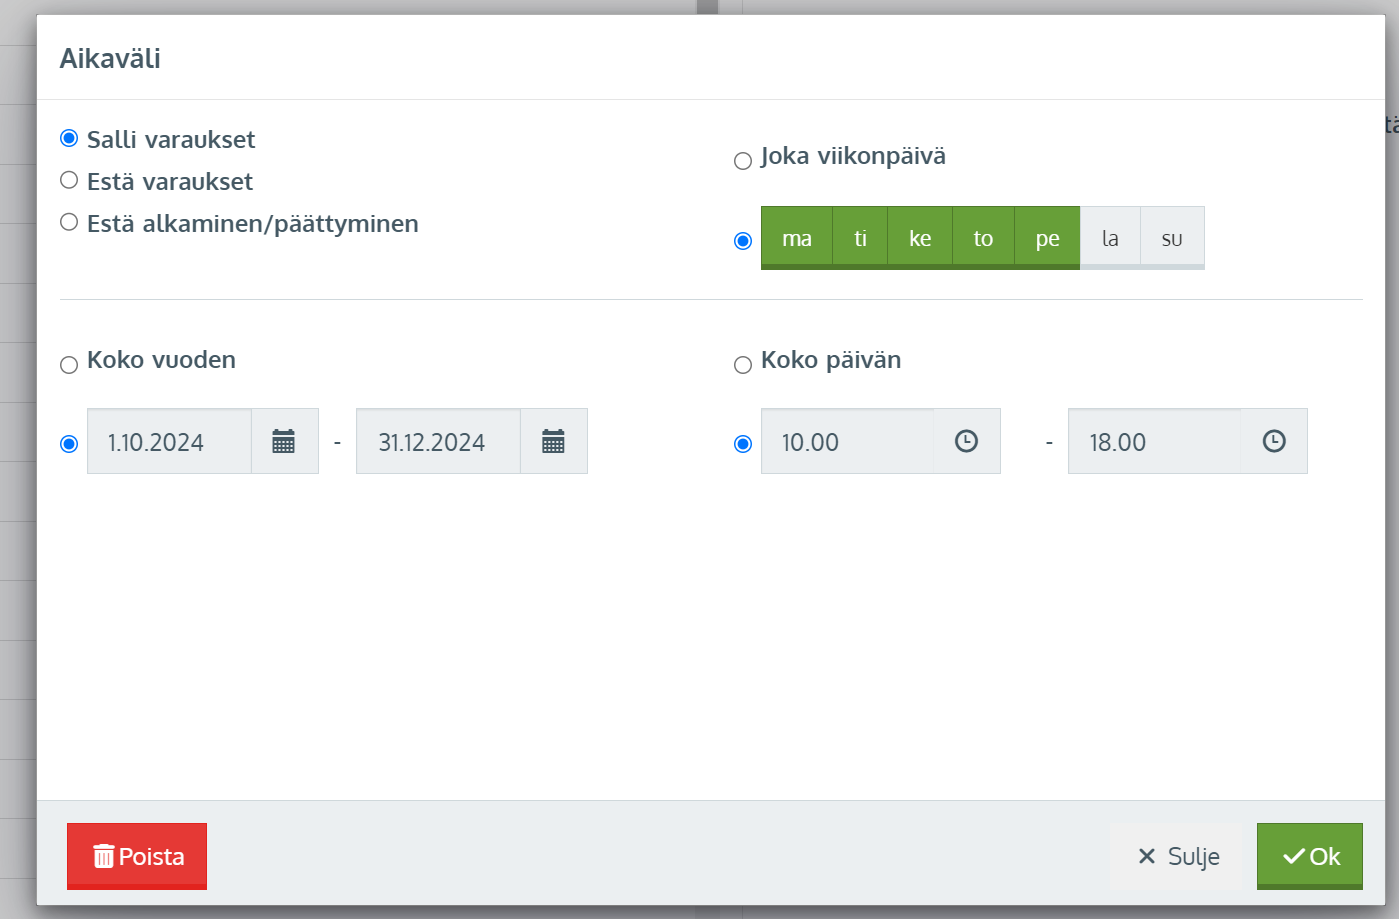
Task: Choose Estä alkaminen/päättyminen radio button
Action: pyautogui.click(x=69, y=222)
